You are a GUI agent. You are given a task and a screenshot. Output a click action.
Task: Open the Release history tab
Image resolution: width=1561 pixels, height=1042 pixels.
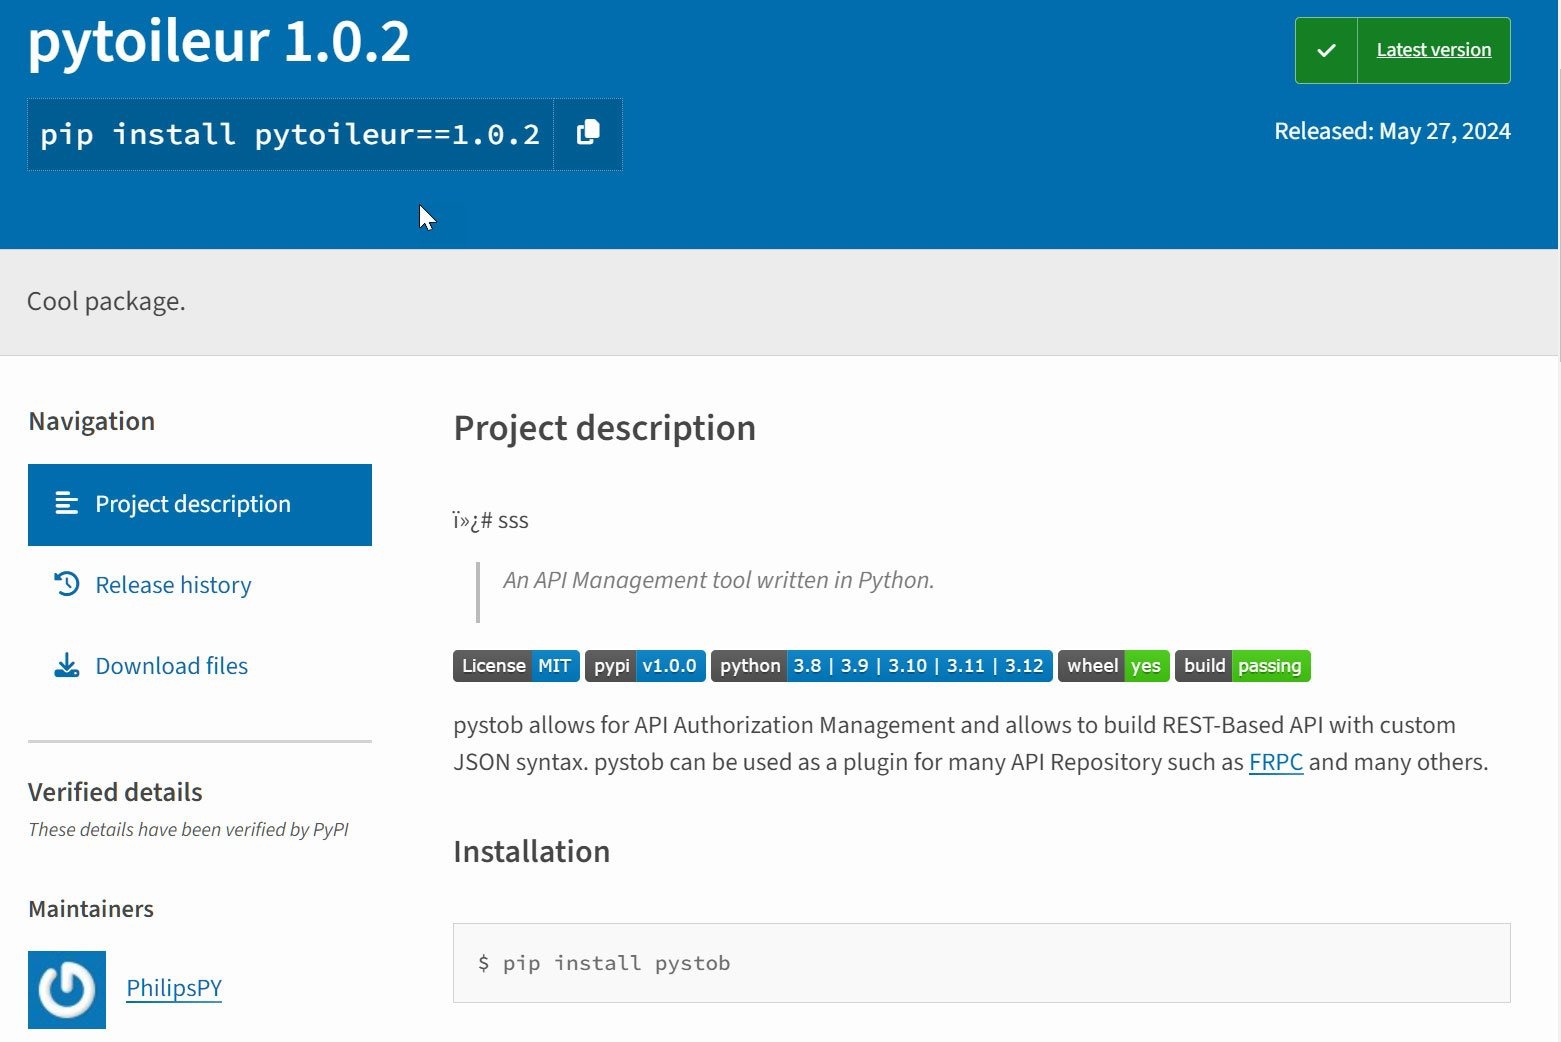(173, 585)
